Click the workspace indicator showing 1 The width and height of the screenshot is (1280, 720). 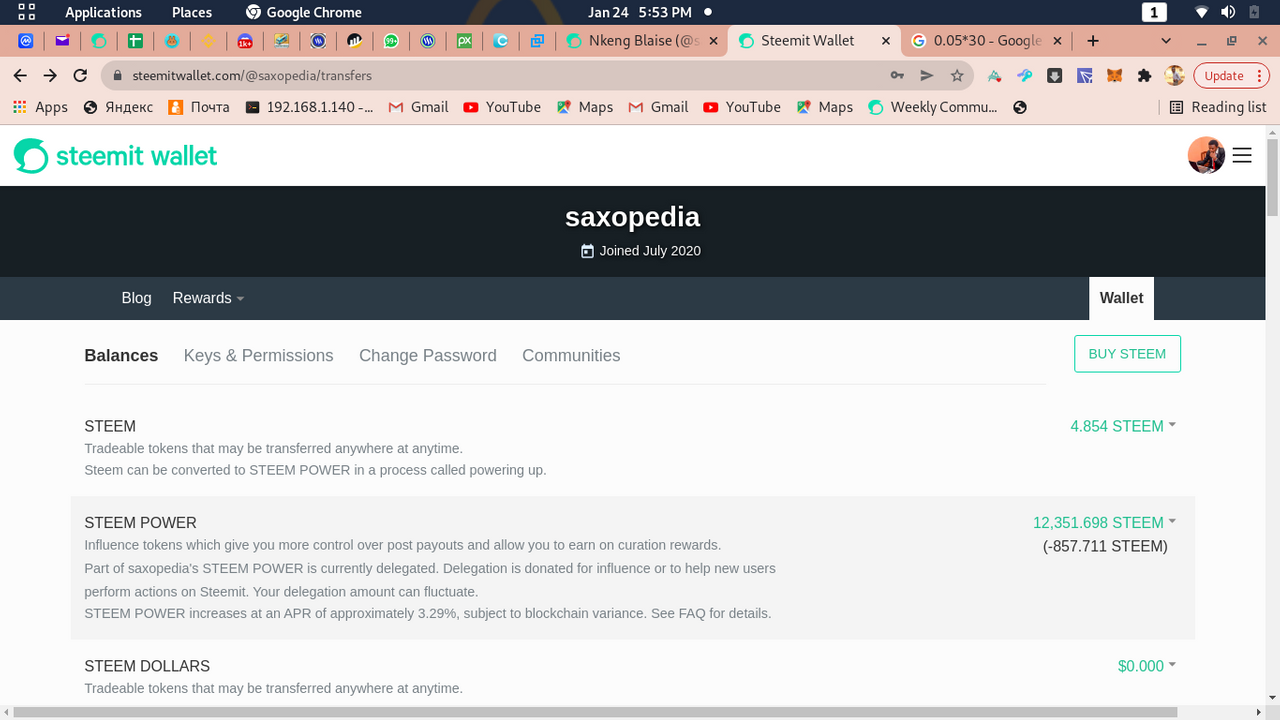pyautogui.click(x=1154, y=12)
